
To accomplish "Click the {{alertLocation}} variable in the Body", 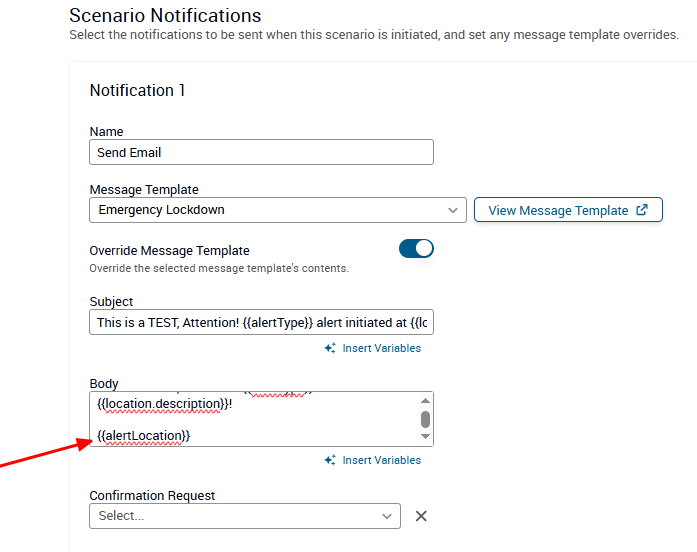I will (x=144, y=436).
